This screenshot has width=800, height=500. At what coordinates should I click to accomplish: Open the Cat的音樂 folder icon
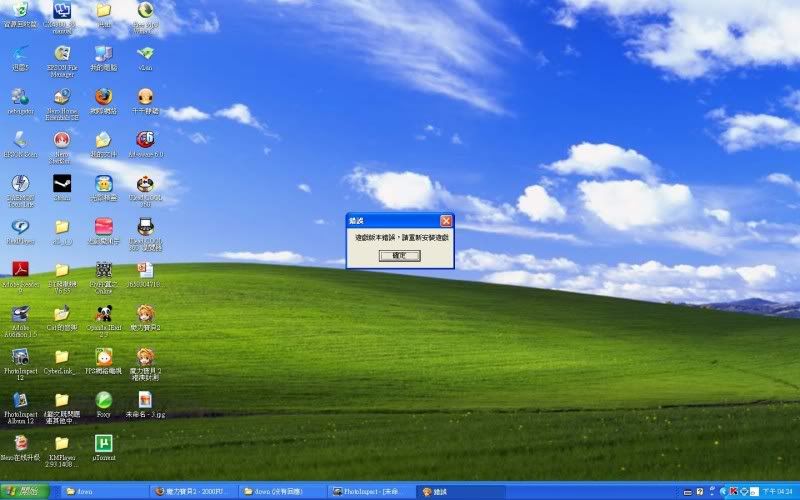[62, 318]
